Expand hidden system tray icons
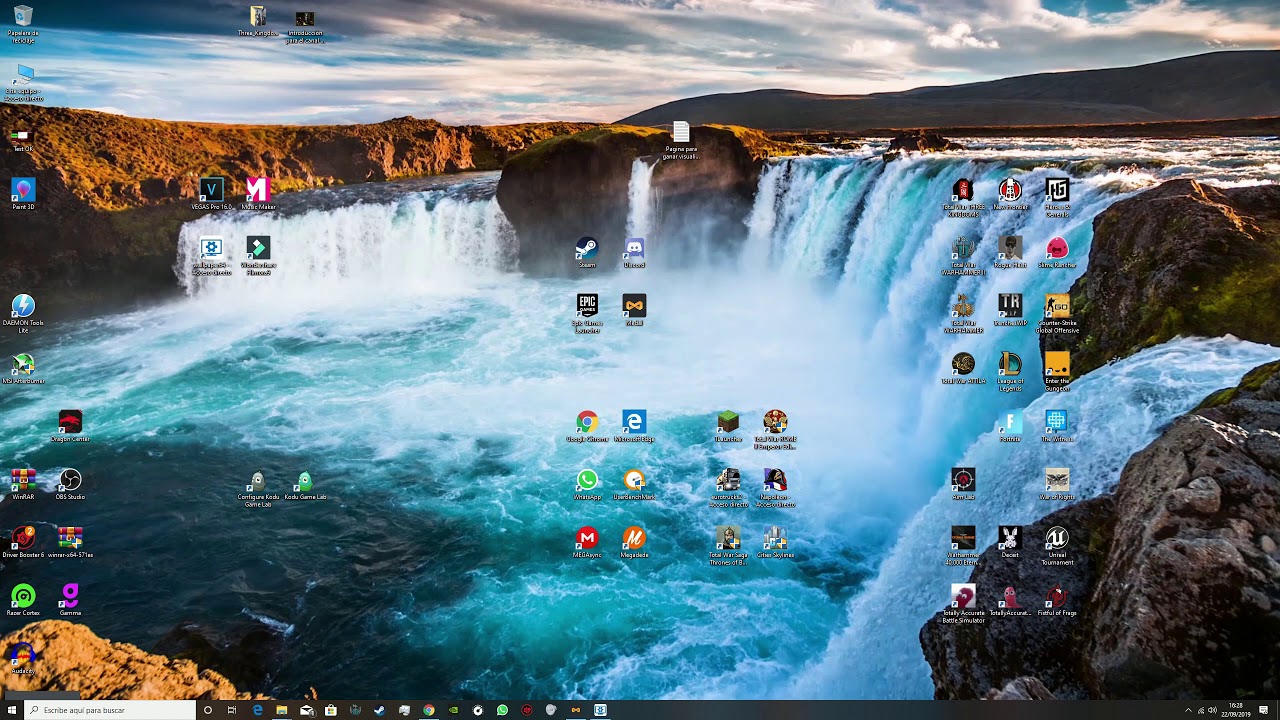This screenshot has height=720, width=1280. (x=1189, y=710)
